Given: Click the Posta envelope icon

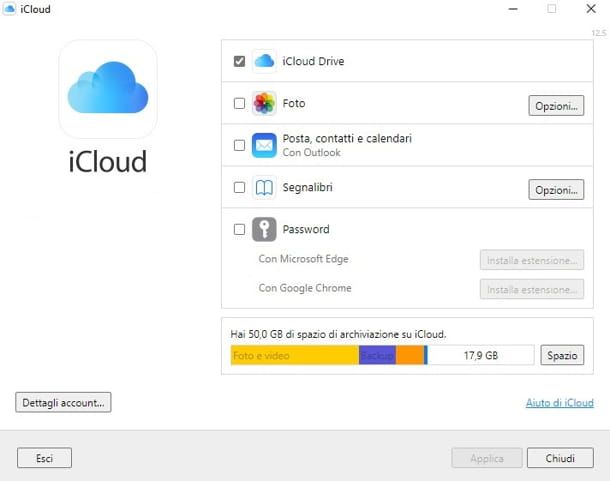Looking at the screenshot, I should click(x=264, y=145).
